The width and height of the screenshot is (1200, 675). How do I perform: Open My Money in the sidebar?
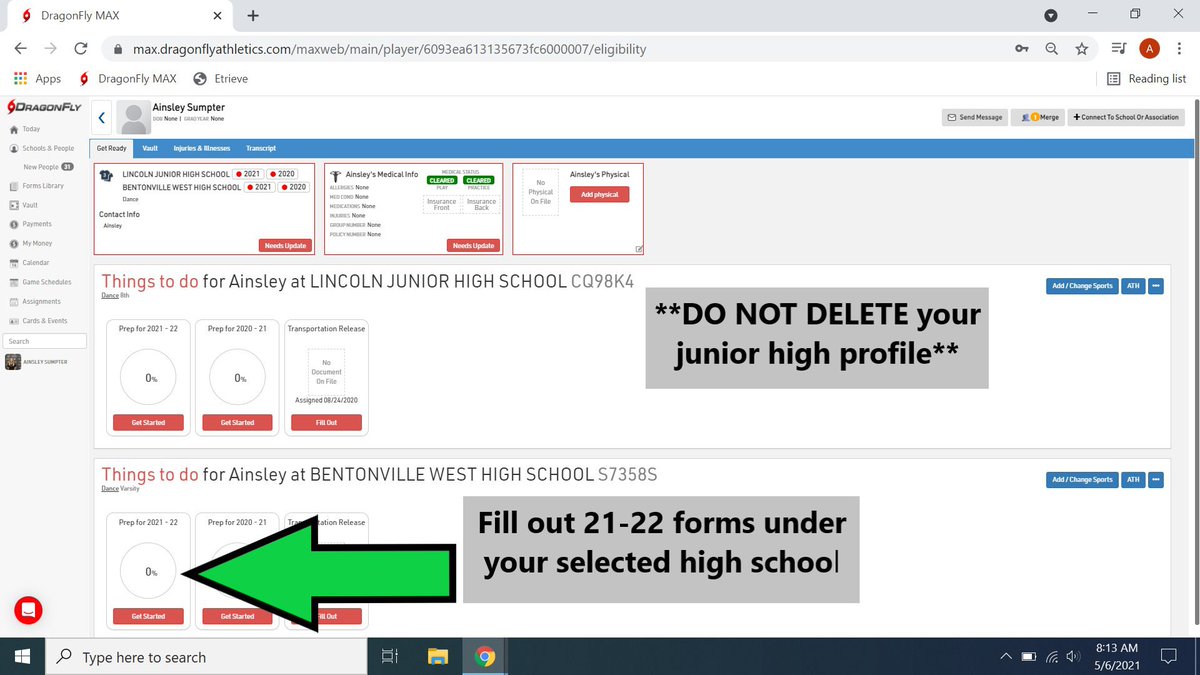click(30, 243)
